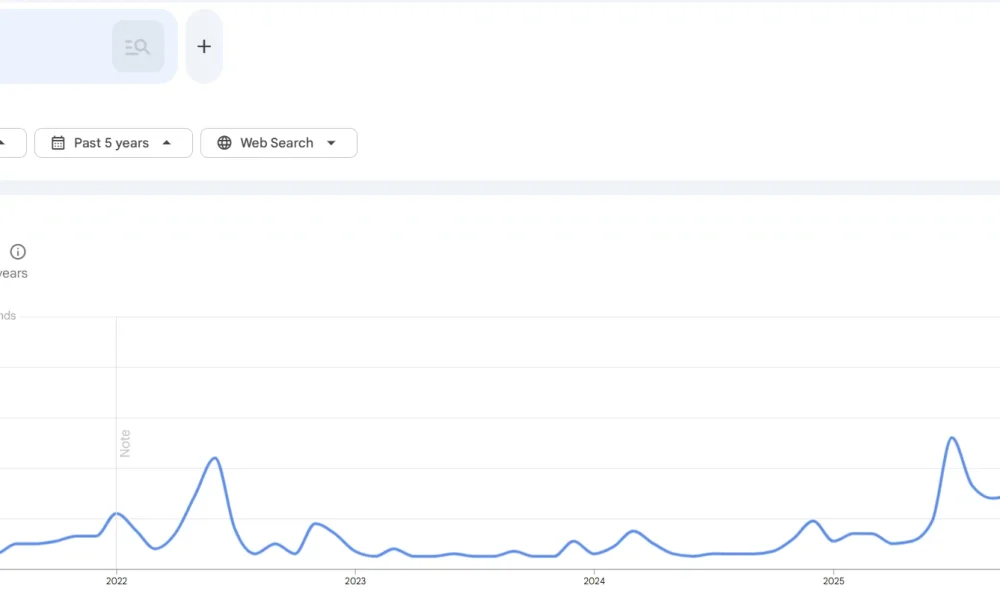Collapse the Past 5 years dropdown
The width and height of the screenshot is (1000, 600).
166,143
